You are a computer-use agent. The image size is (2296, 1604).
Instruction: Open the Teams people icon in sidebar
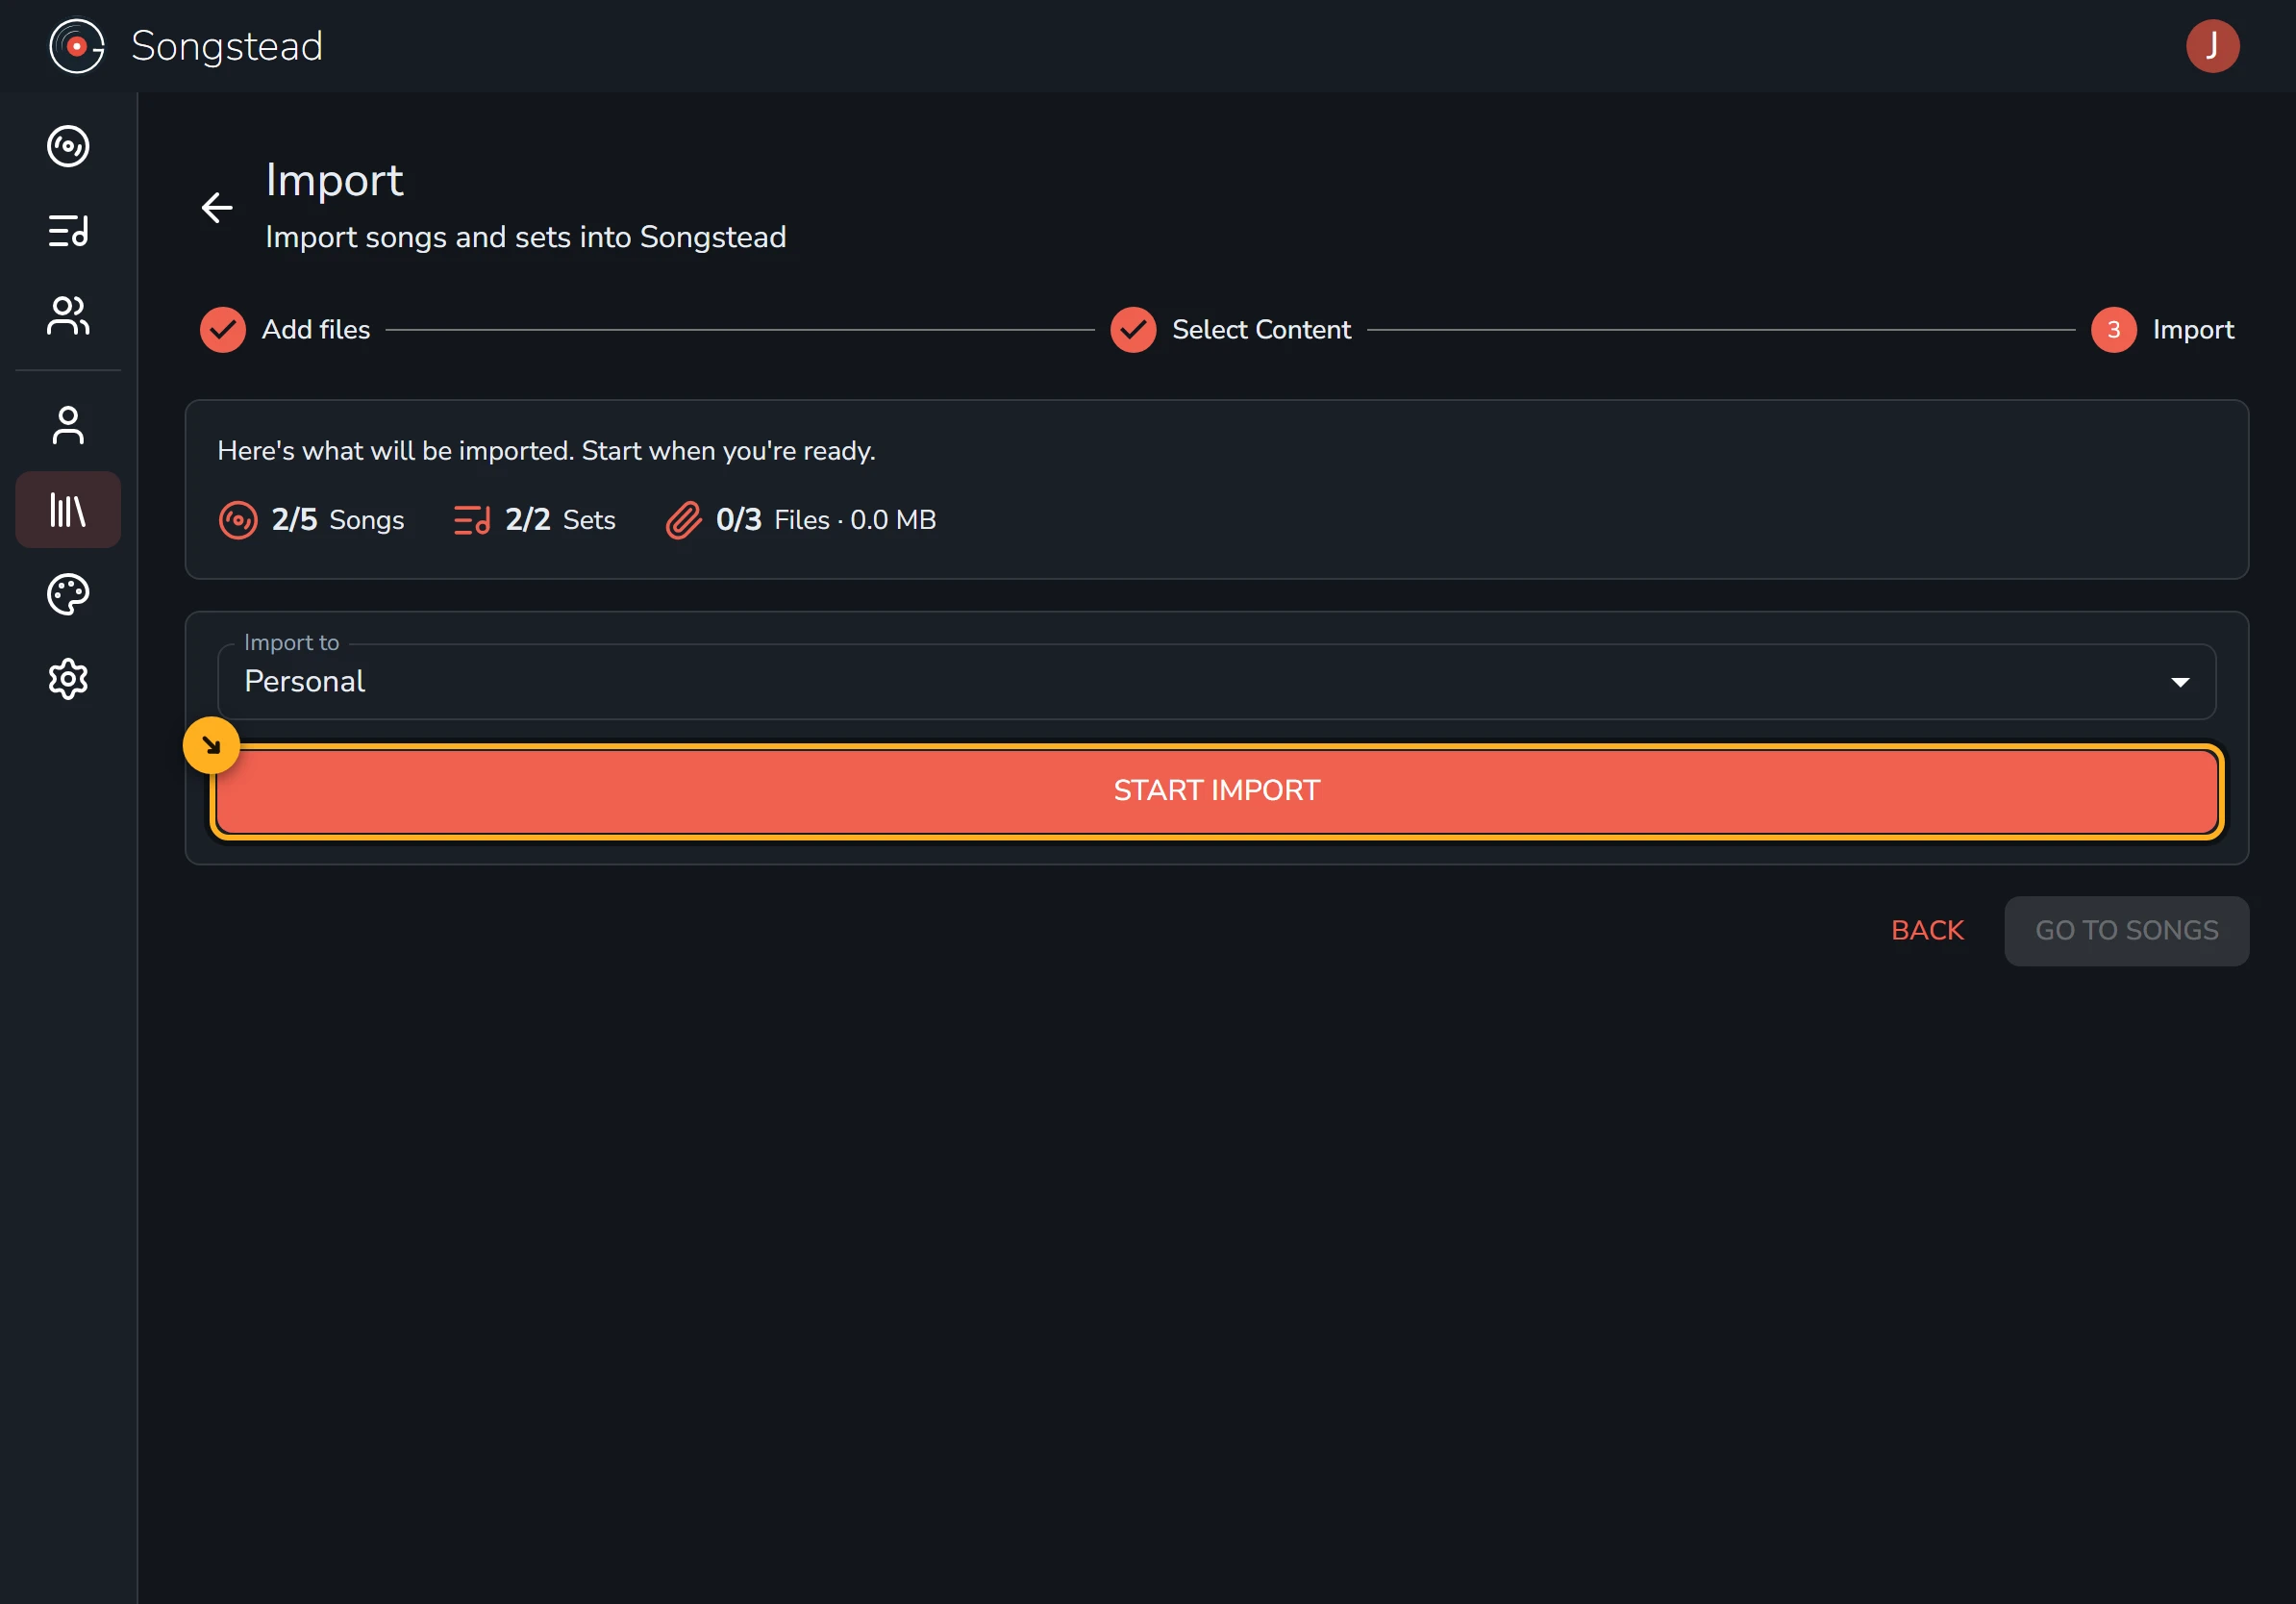click(68, 316)
